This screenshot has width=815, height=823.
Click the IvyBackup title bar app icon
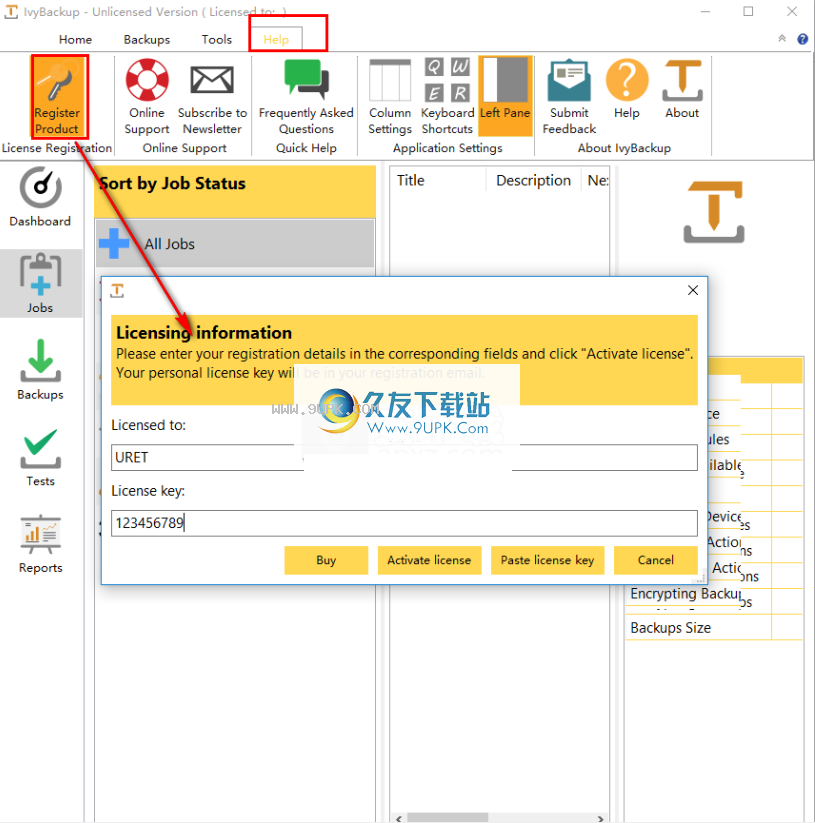[x=11, y=12]
